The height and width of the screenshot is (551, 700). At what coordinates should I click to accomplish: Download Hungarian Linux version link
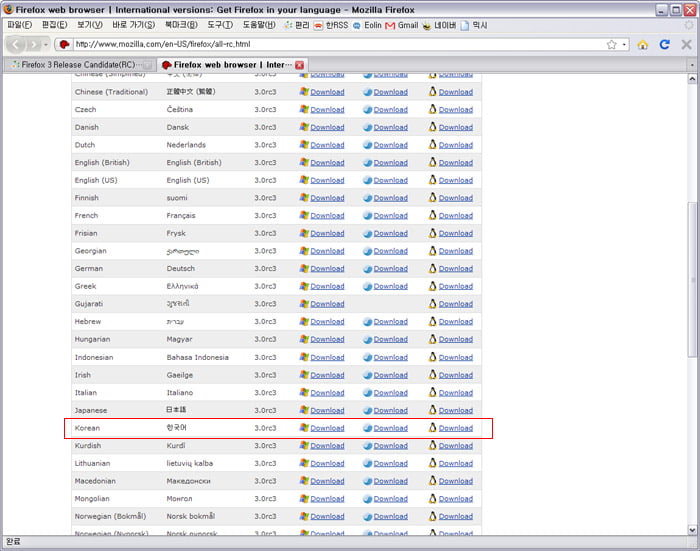[456, 339]
